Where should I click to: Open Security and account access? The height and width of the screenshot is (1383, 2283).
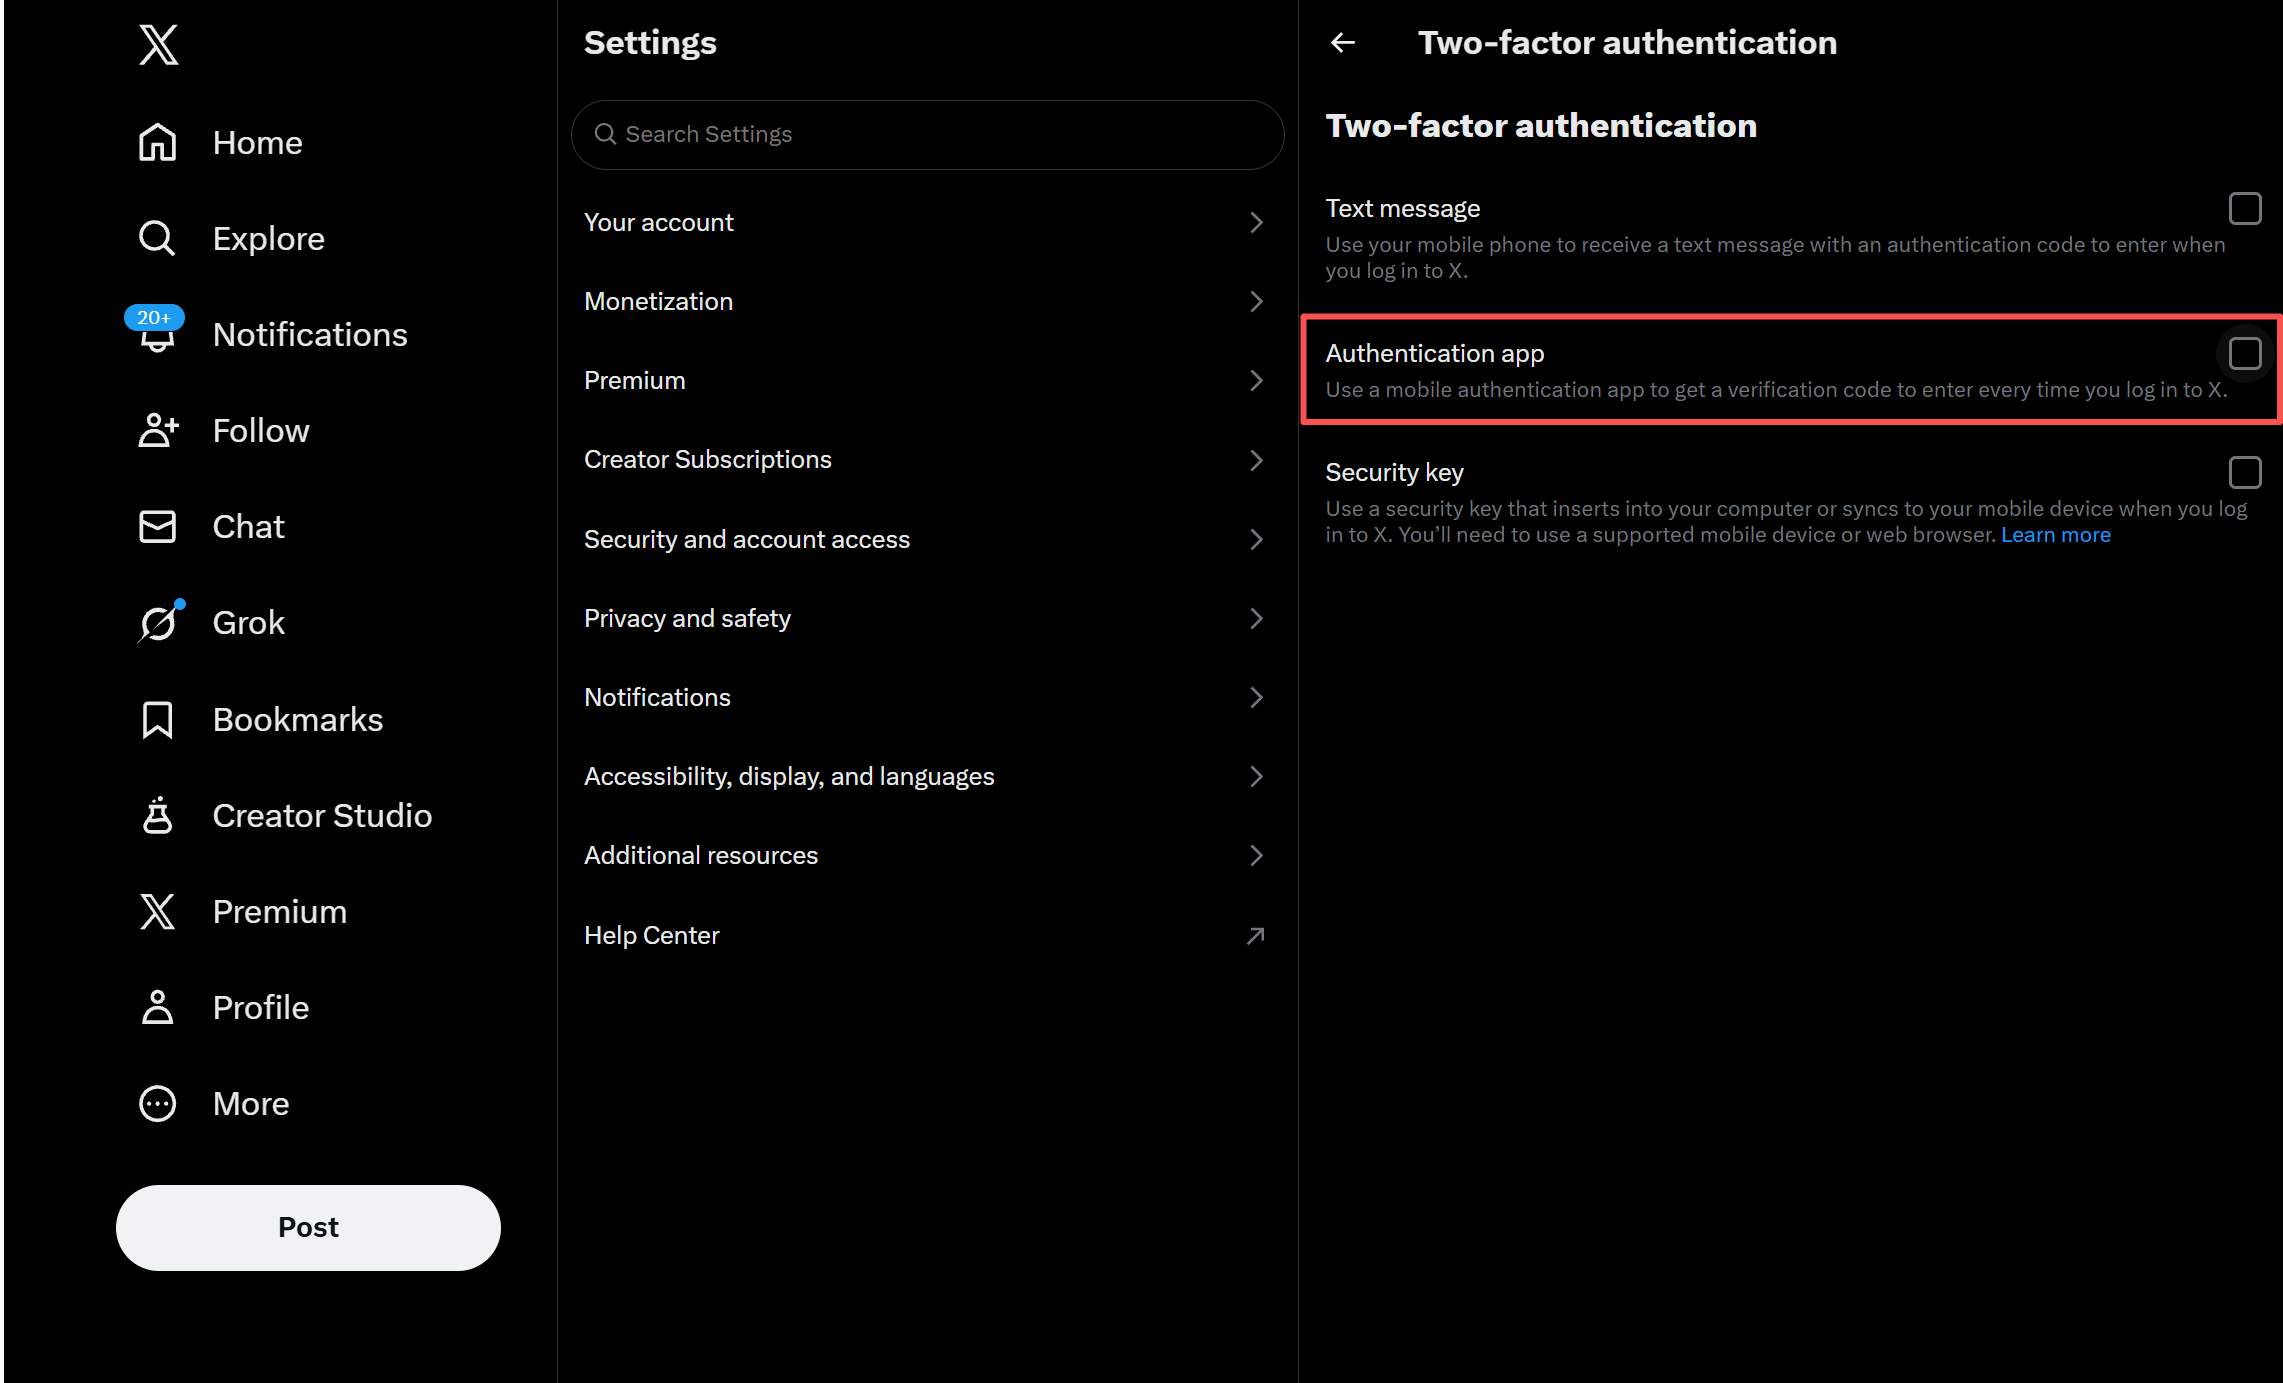pos(927,539)
